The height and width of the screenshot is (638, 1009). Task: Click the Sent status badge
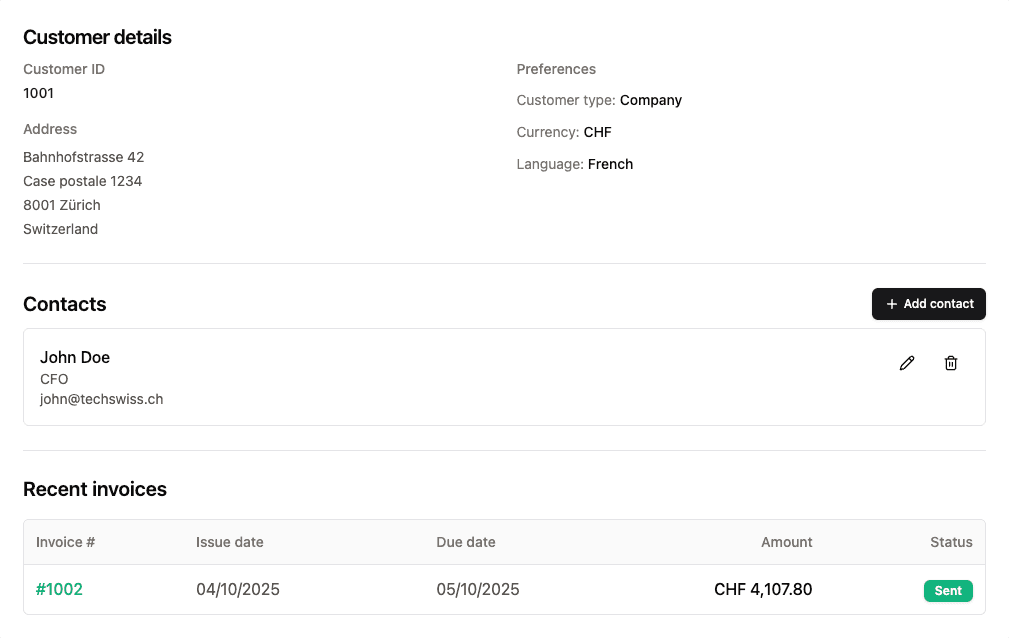click(947, 591)
